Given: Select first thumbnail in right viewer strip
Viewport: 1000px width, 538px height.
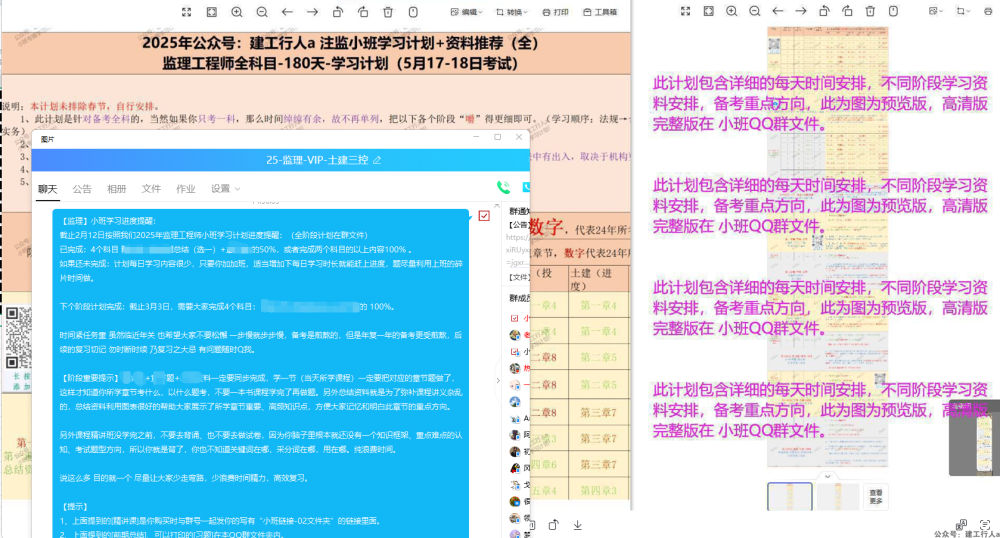Looking at the screenshot, I should point(790,496).
